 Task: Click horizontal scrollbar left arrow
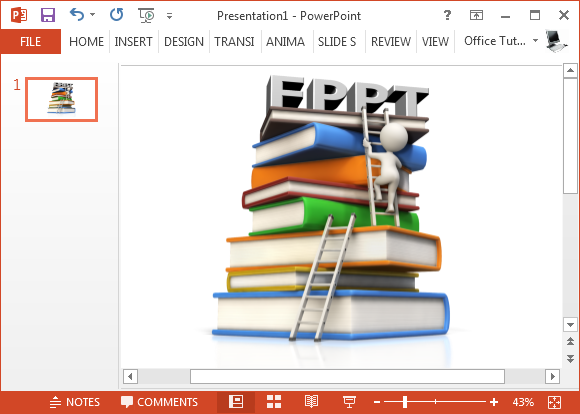coord(130,377)
